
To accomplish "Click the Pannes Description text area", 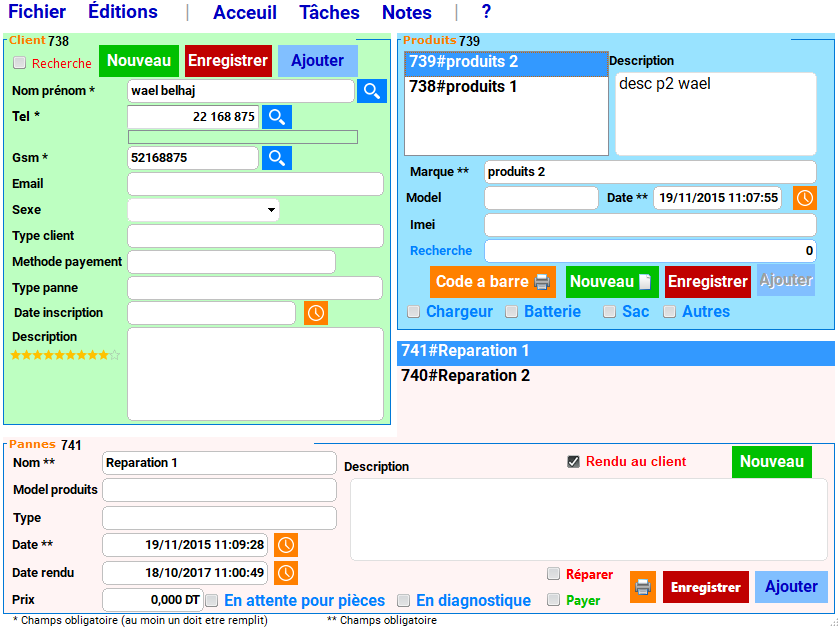I will point(589,520).
